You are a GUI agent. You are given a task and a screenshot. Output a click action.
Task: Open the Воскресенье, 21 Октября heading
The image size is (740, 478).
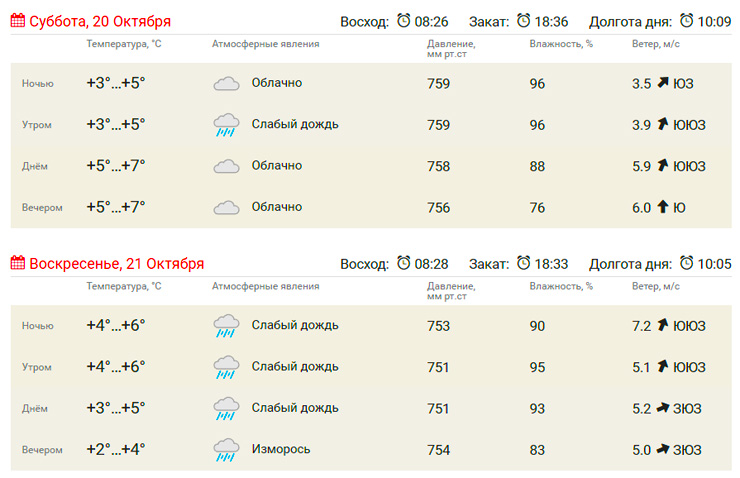coord(116,264)
